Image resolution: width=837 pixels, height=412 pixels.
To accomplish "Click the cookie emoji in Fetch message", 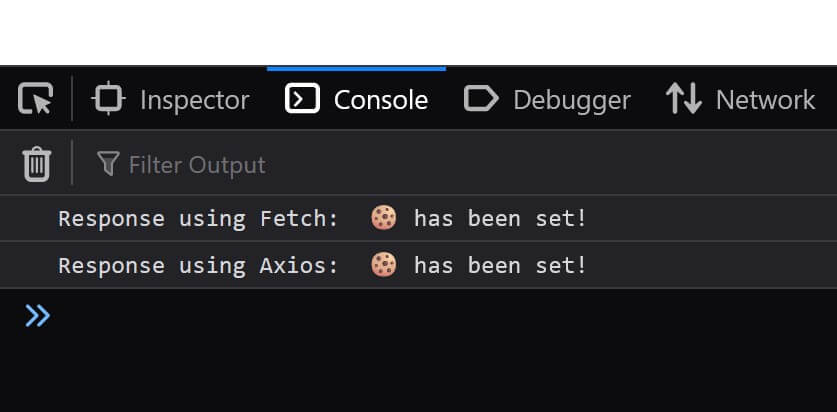I will 384,218.
